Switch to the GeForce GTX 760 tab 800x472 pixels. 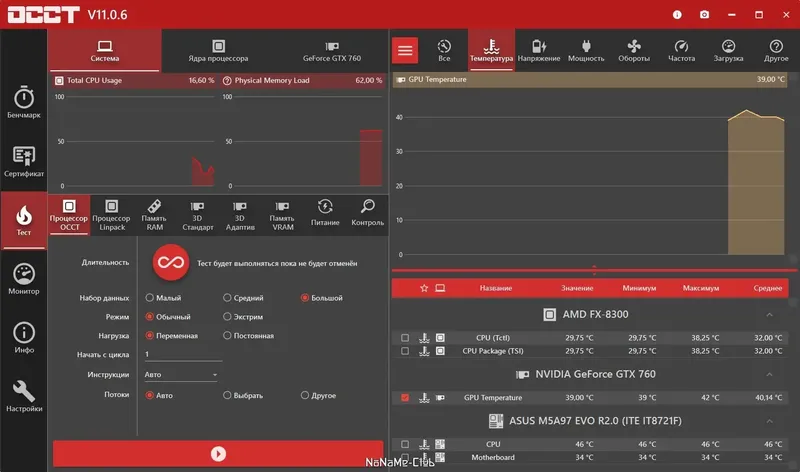332,51
